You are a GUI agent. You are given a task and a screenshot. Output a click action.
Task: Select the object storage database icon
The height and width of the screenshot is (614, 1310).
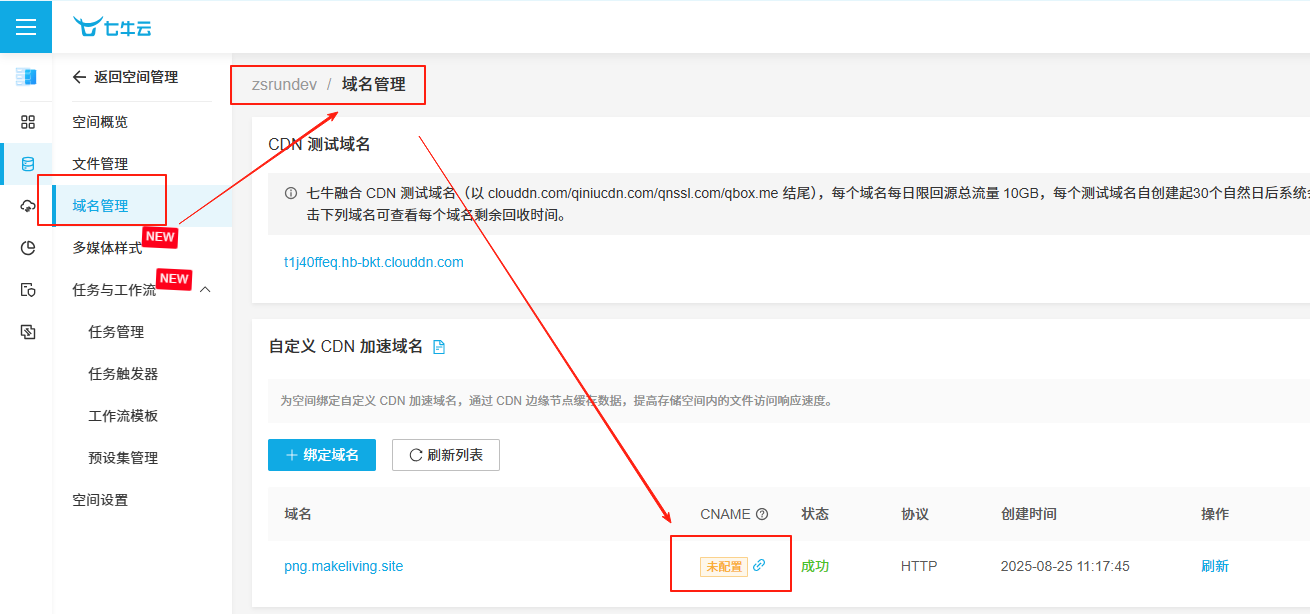[27, 164]
